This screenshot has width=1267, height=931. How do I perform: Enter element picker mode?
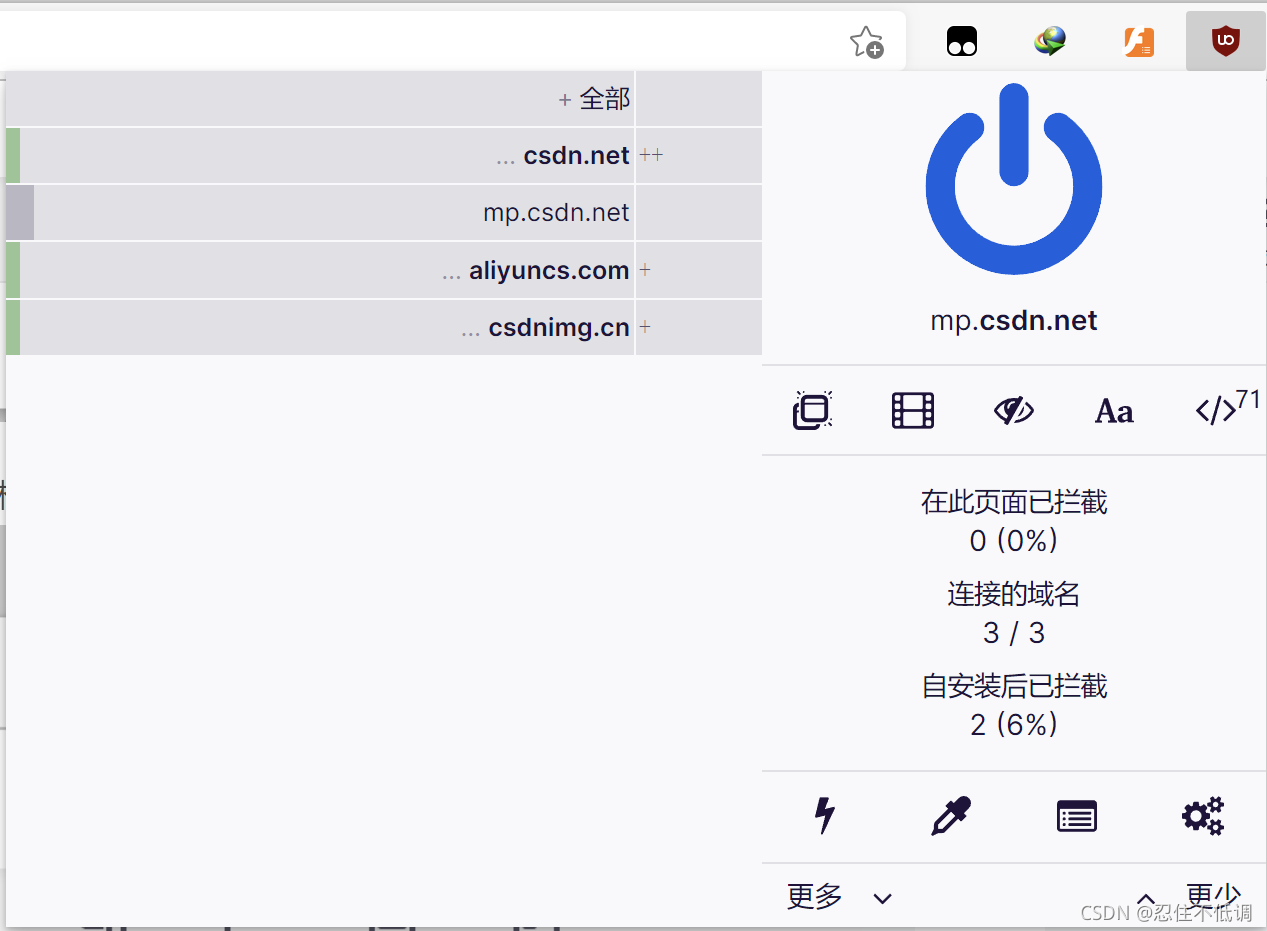[x=951, y=816]
